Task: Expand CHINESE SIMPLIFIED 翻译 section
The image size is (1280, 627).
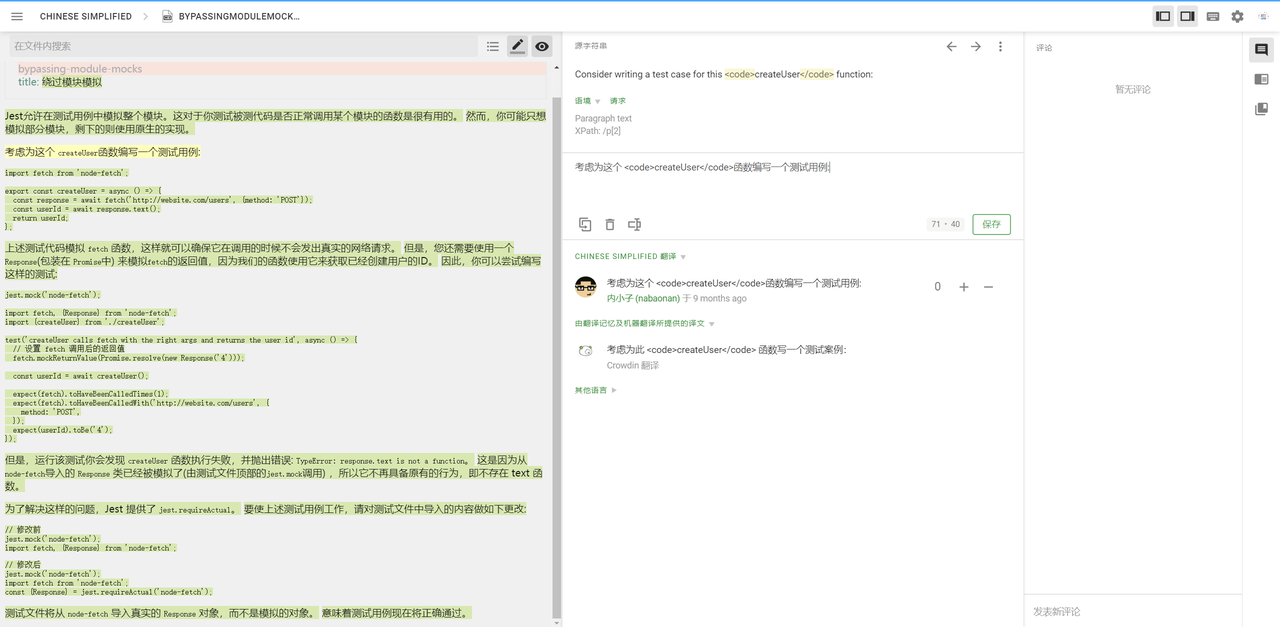Action: pos(630,257)
